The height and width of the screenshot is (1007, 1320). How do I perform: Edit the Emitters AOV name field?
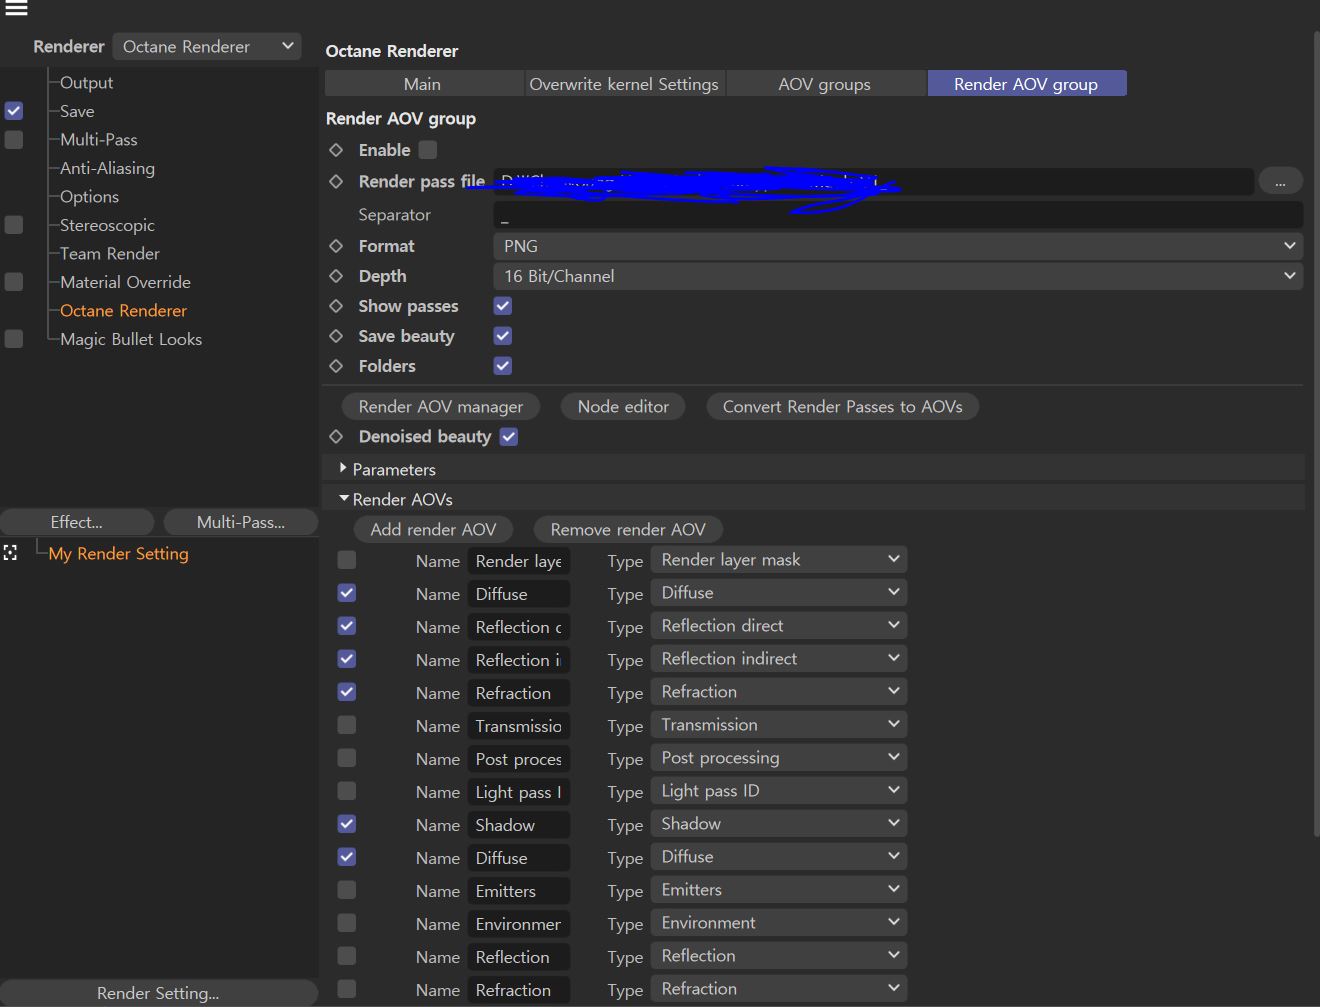point(519,891)
